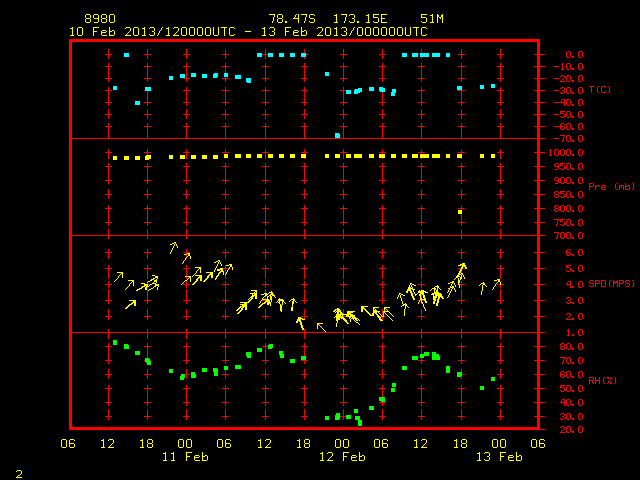Select the RH(%) humidity axis label
The width and height of the screenshot is (640, 480).
point(602,380)
